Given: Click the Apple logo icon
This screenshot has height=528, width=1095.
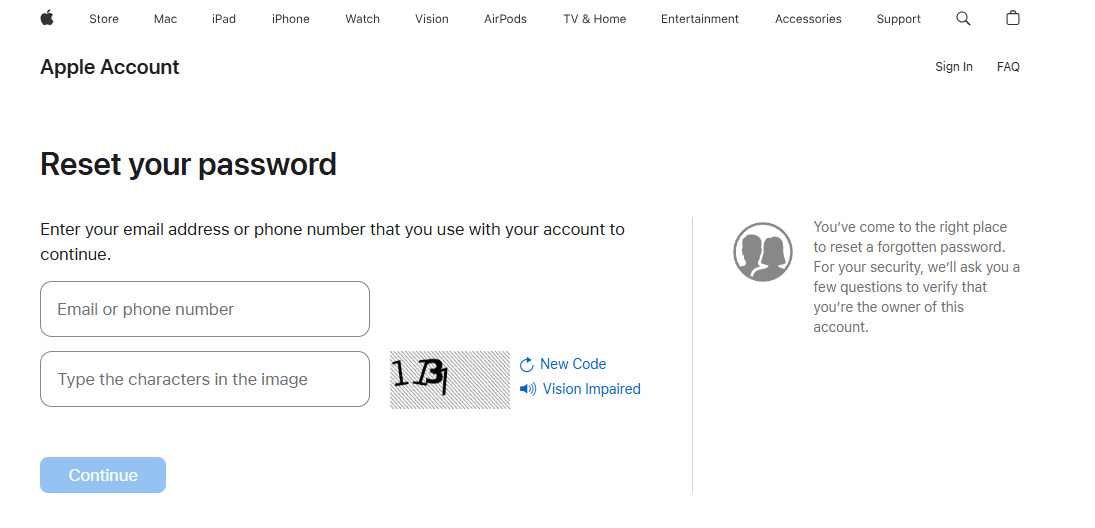Looking at the screenshot, I should point(47,18).
